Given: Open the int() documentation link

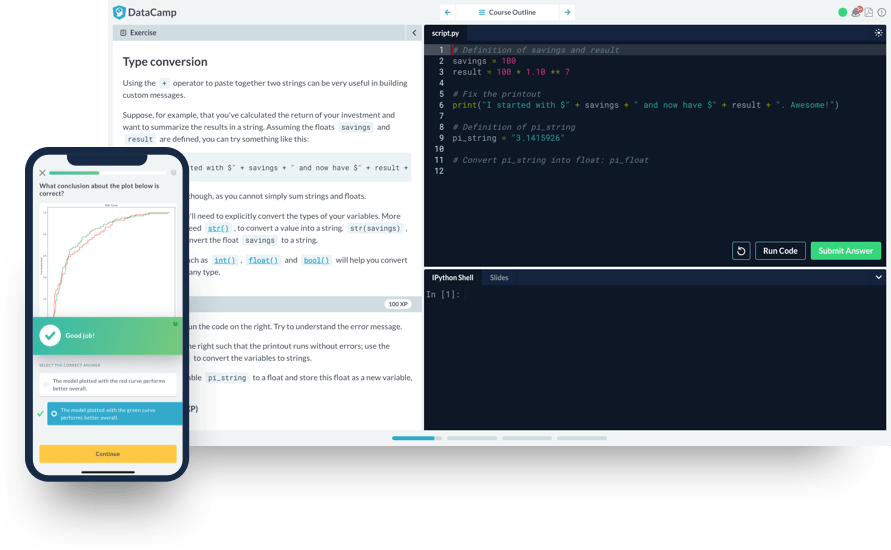Looking at the screenshot, I should [x=224, y=260].
